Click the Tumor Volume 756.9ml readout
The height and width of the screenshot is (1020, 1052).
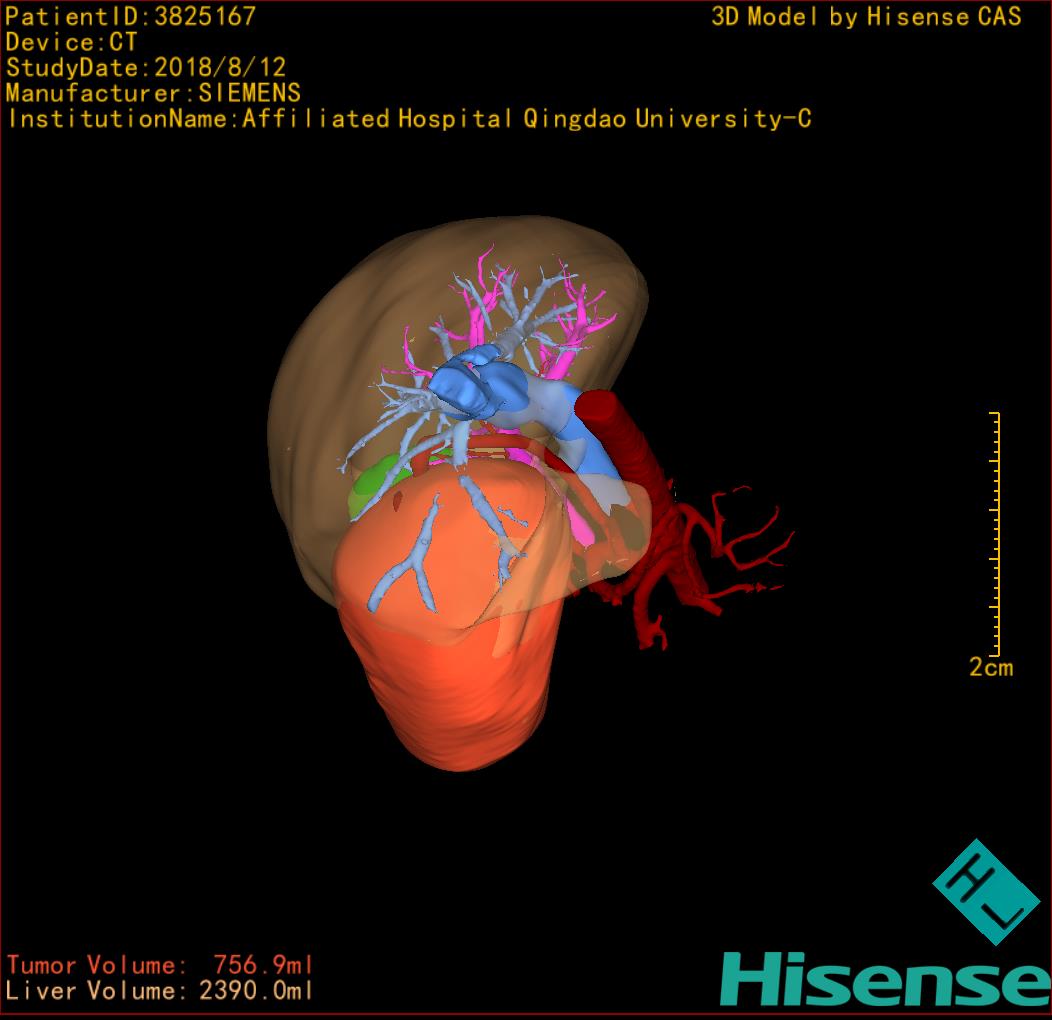160,965
